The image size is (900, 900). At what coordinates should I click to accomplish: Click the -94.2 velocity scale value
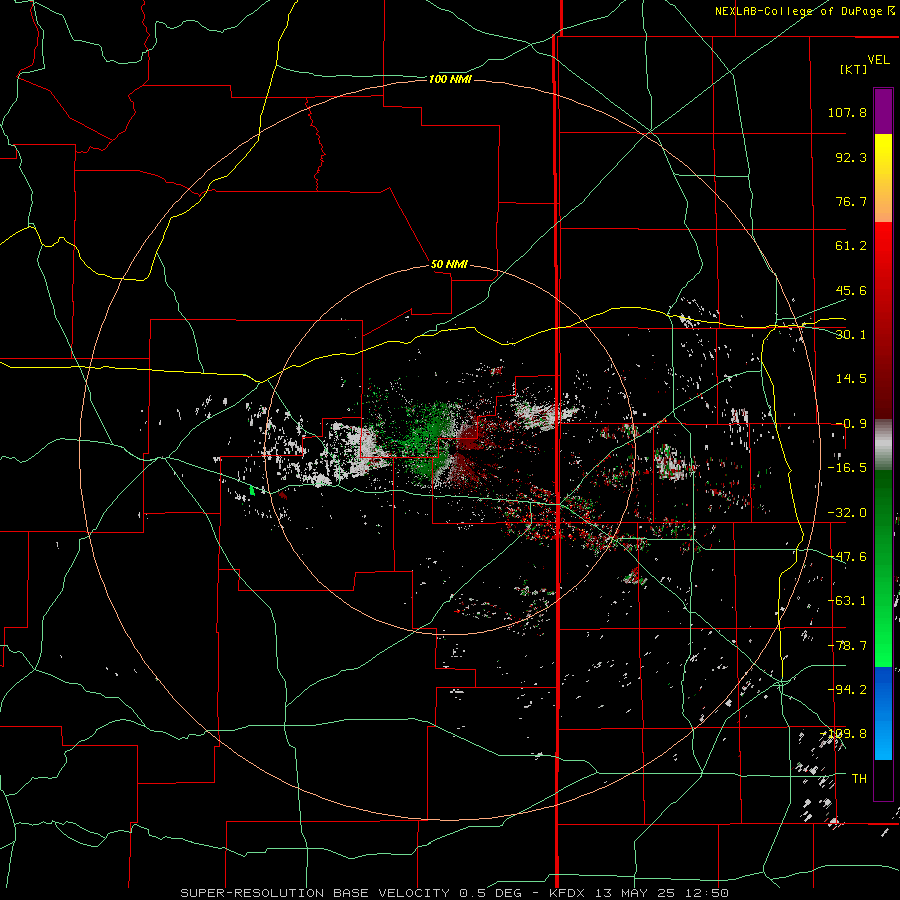click(847, 689)
